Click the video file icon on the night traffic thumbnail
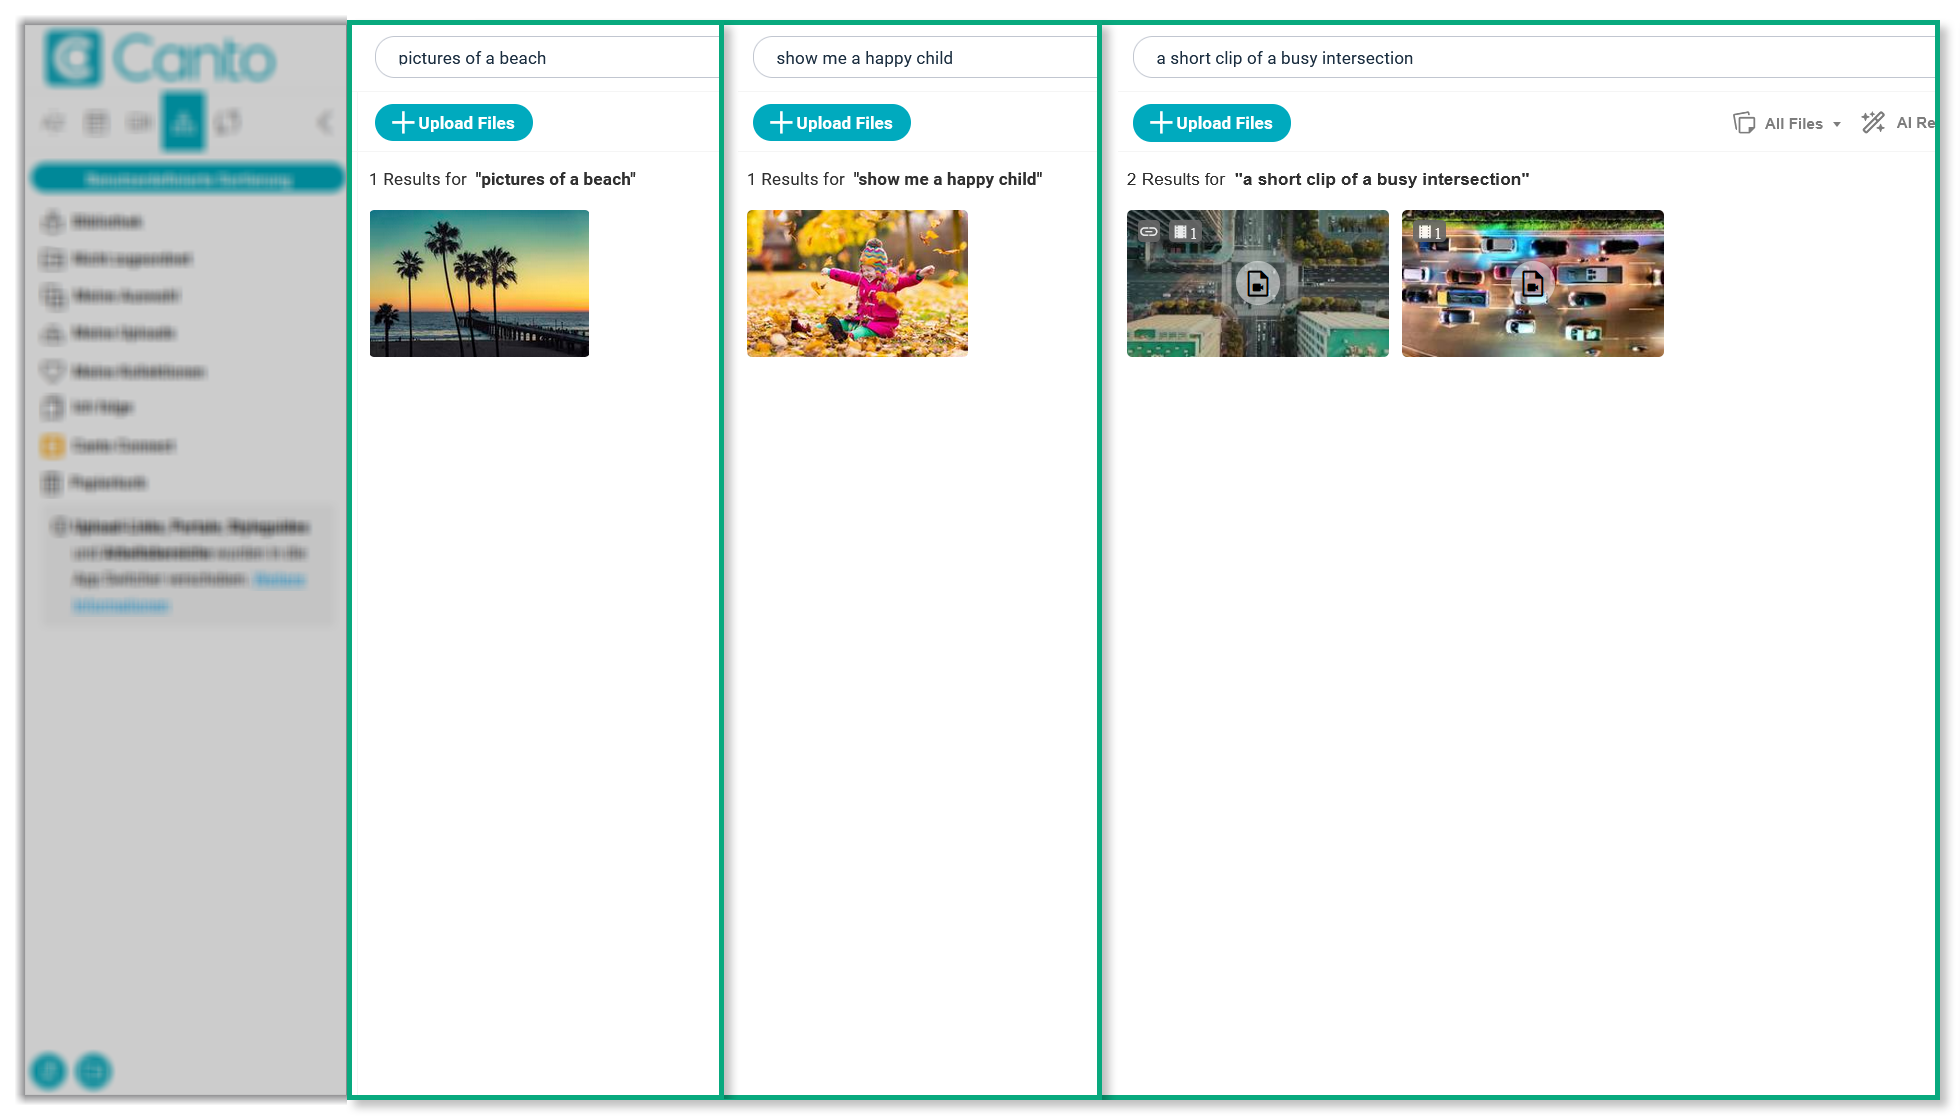1960x1120 pixels. [x=1532, y=284]
